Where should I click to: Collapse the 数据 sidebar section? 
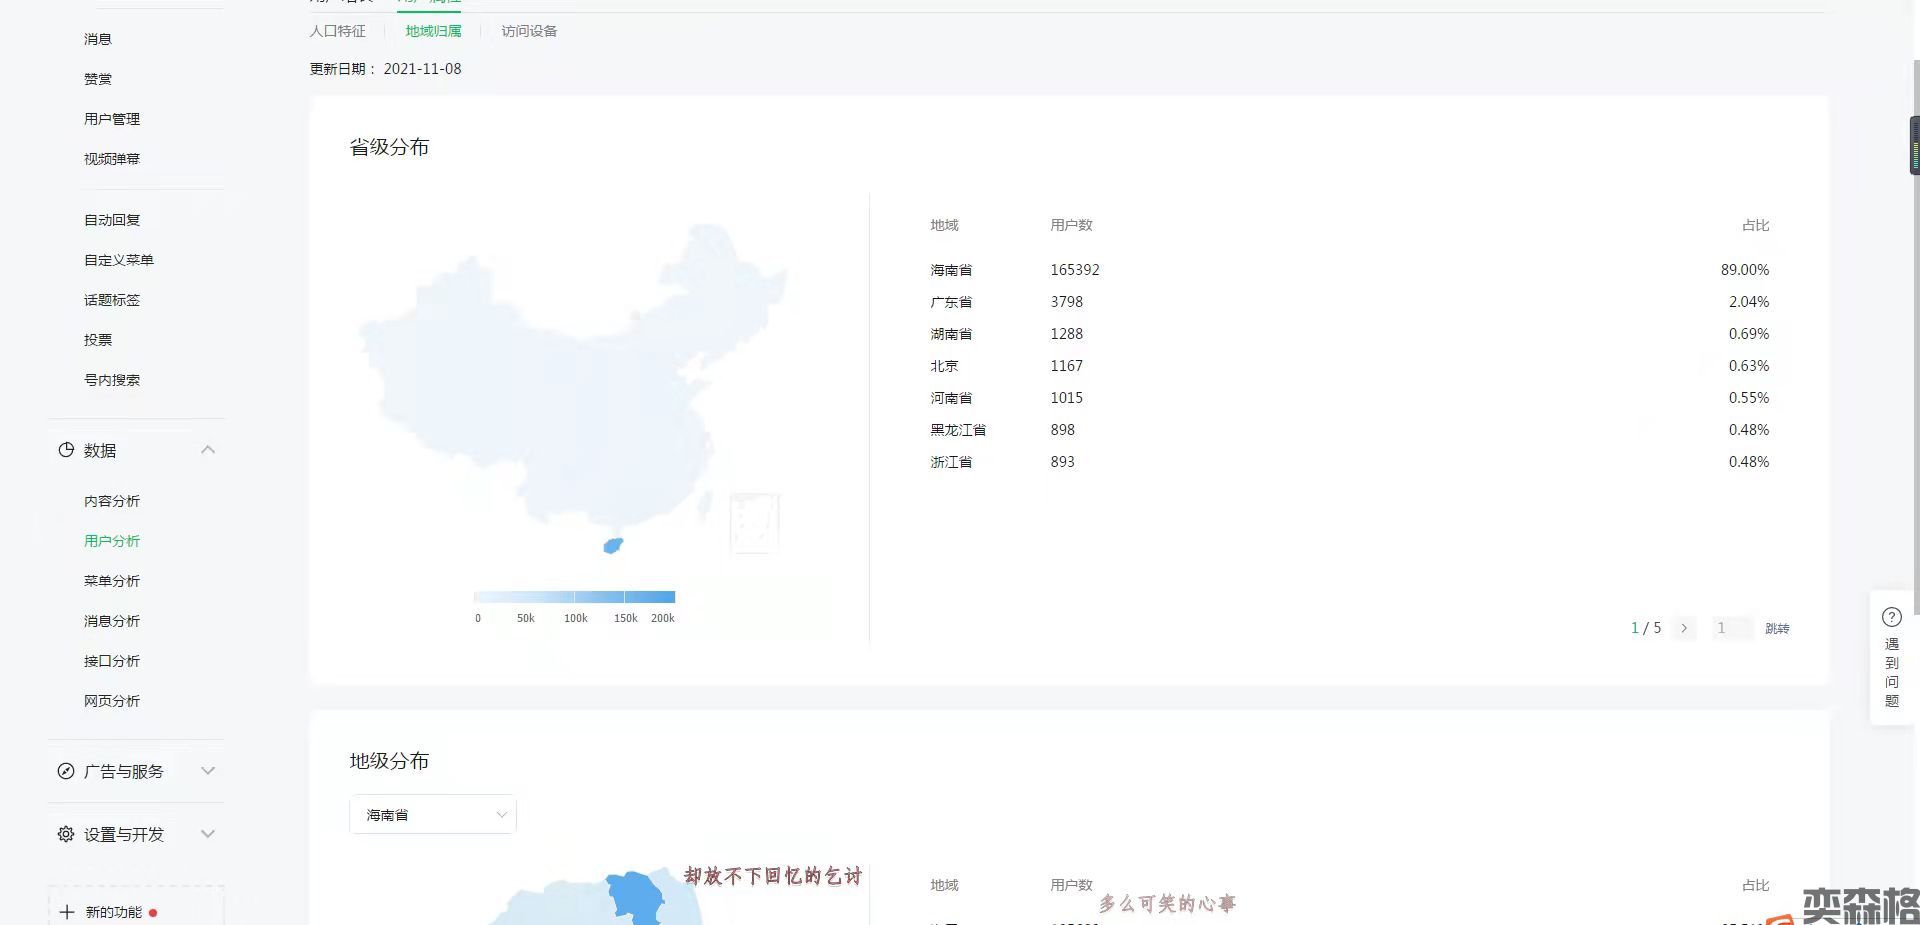click(208, 450)
